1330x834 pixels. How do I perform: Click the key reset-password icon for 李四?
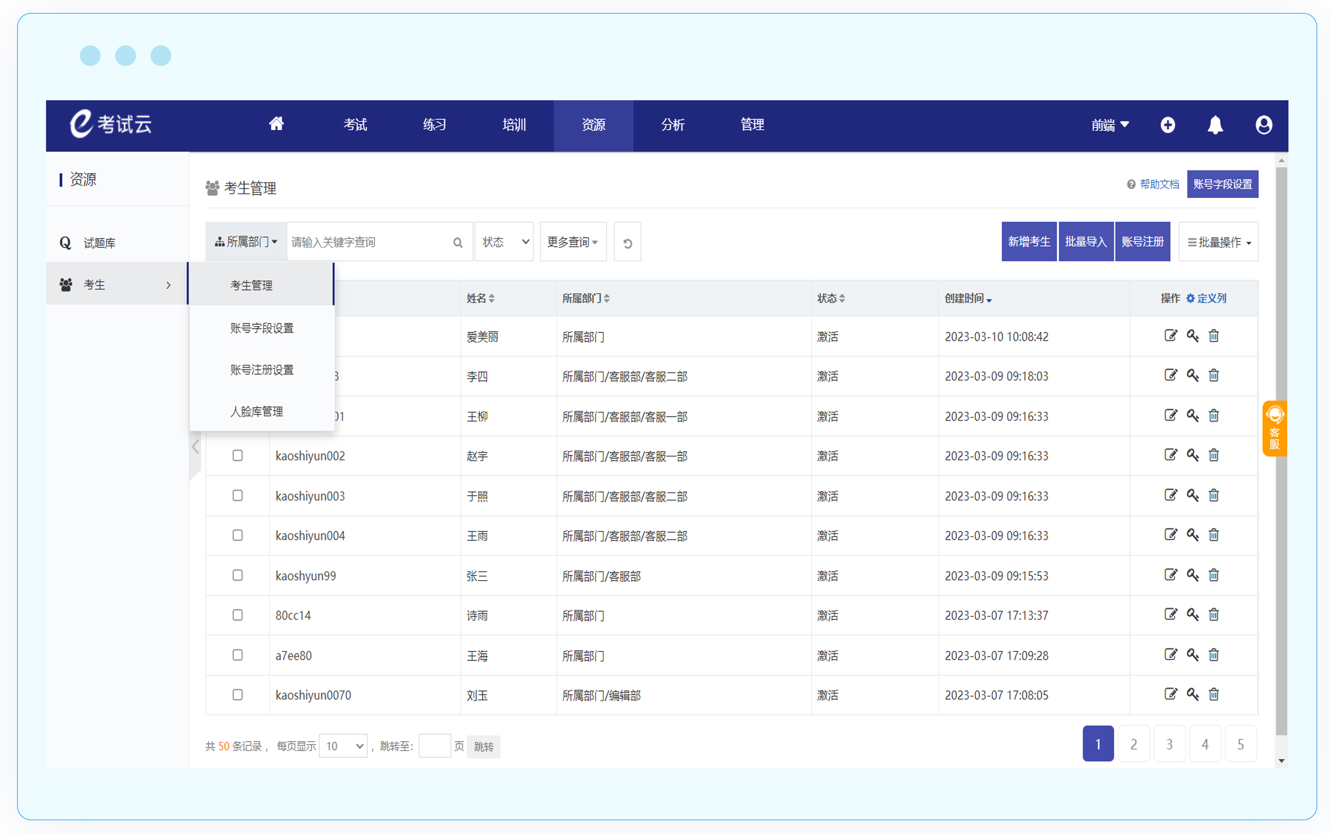(1192, 376)
